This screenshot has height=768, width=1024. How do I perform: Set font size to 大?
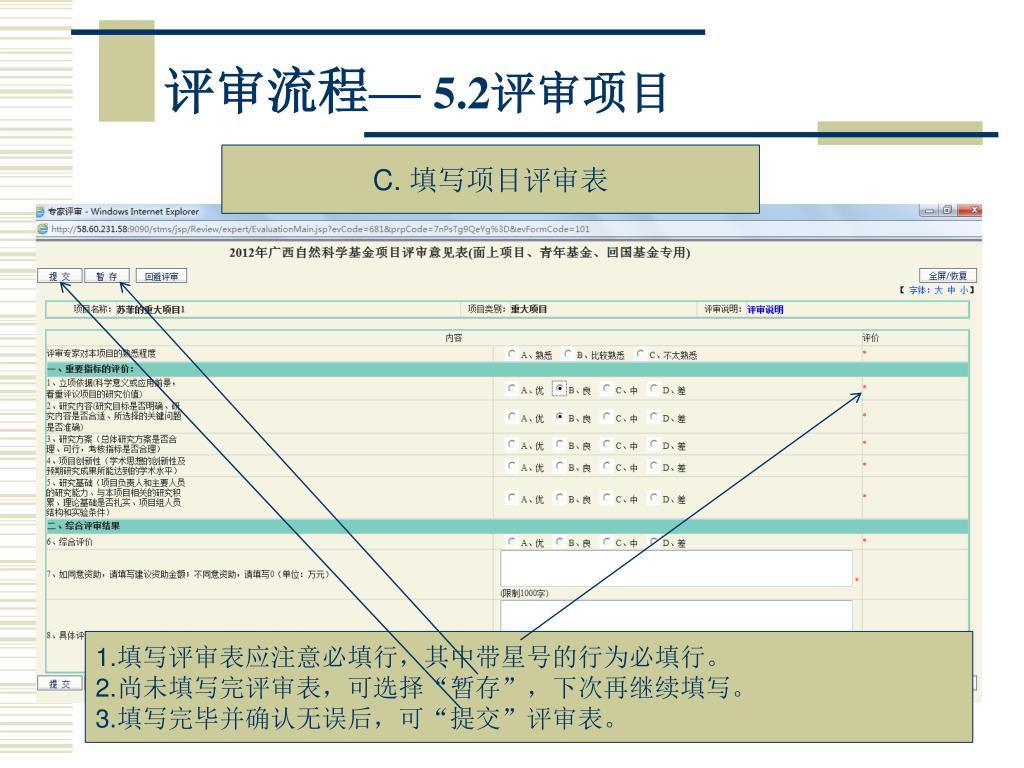click(938, 290)
